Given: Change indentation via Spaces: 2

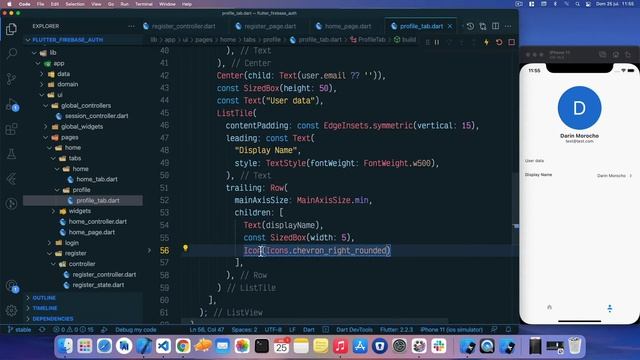Looking at the screenshot, I should coord(244,330).
